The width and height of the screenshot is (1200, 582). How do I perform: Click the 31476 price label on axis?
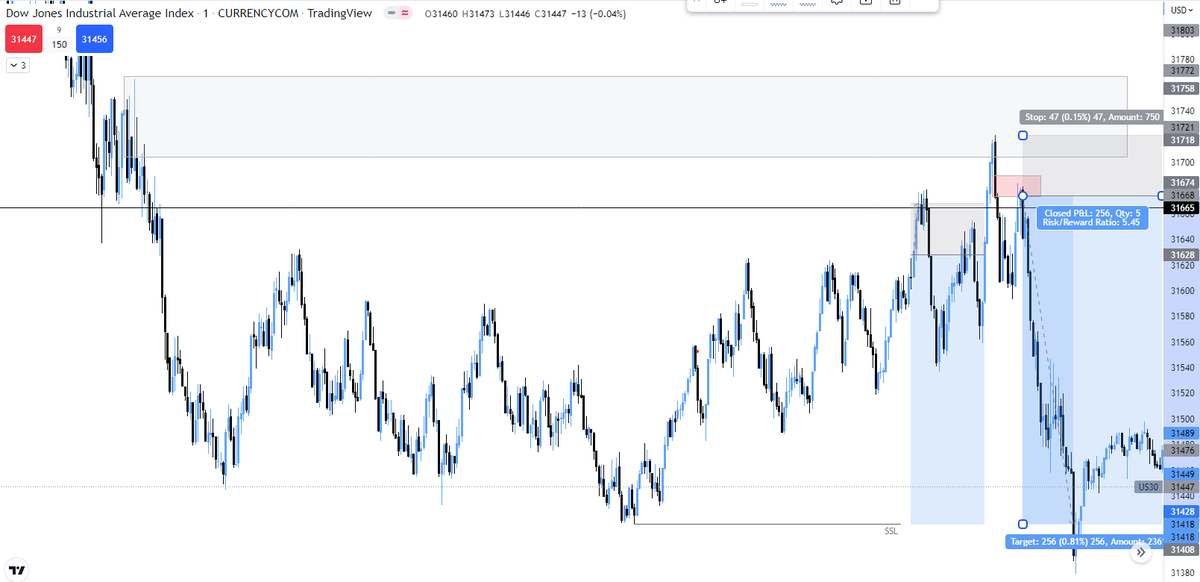coord(1181,450)
